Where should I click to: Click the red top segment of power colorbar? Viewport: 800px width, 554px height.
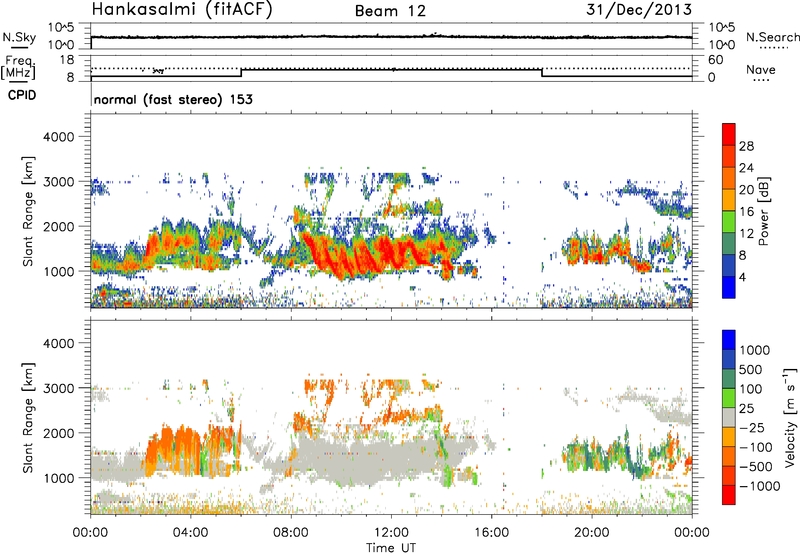(729, 134)
